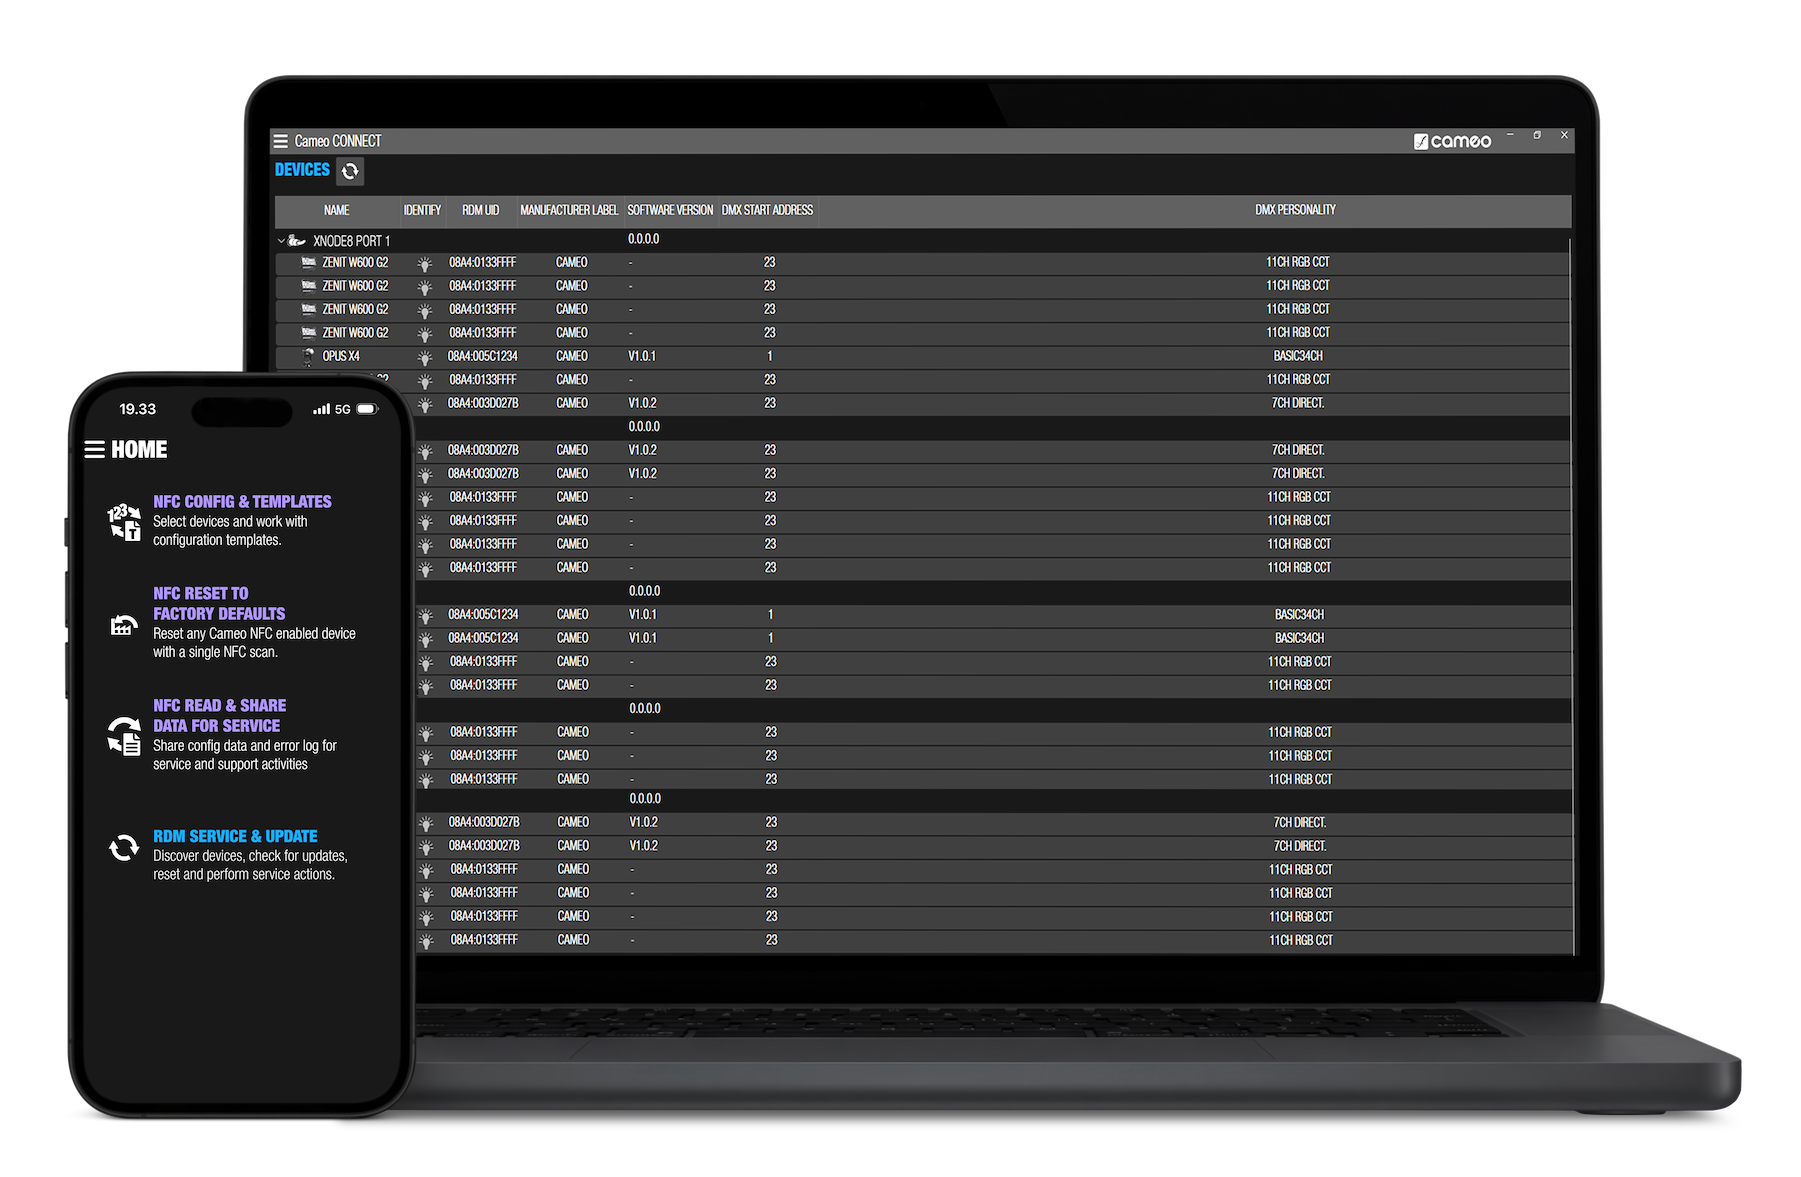Screen dimensions: 1801x1177
Task: Click CAMEO label in the OPUS X4 row
Action: pos(572,356)
